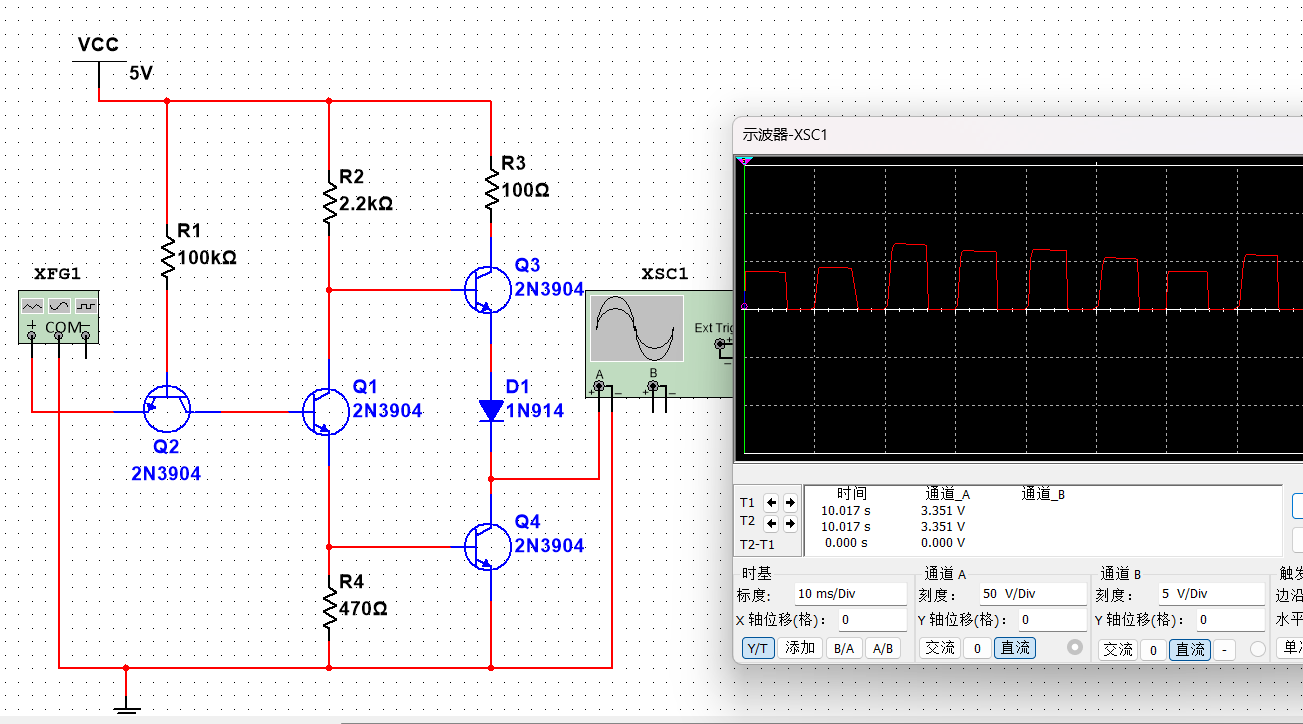Select A/B timebase display mode
This screenshot has height=724, width=1303.
click(883, 648)
